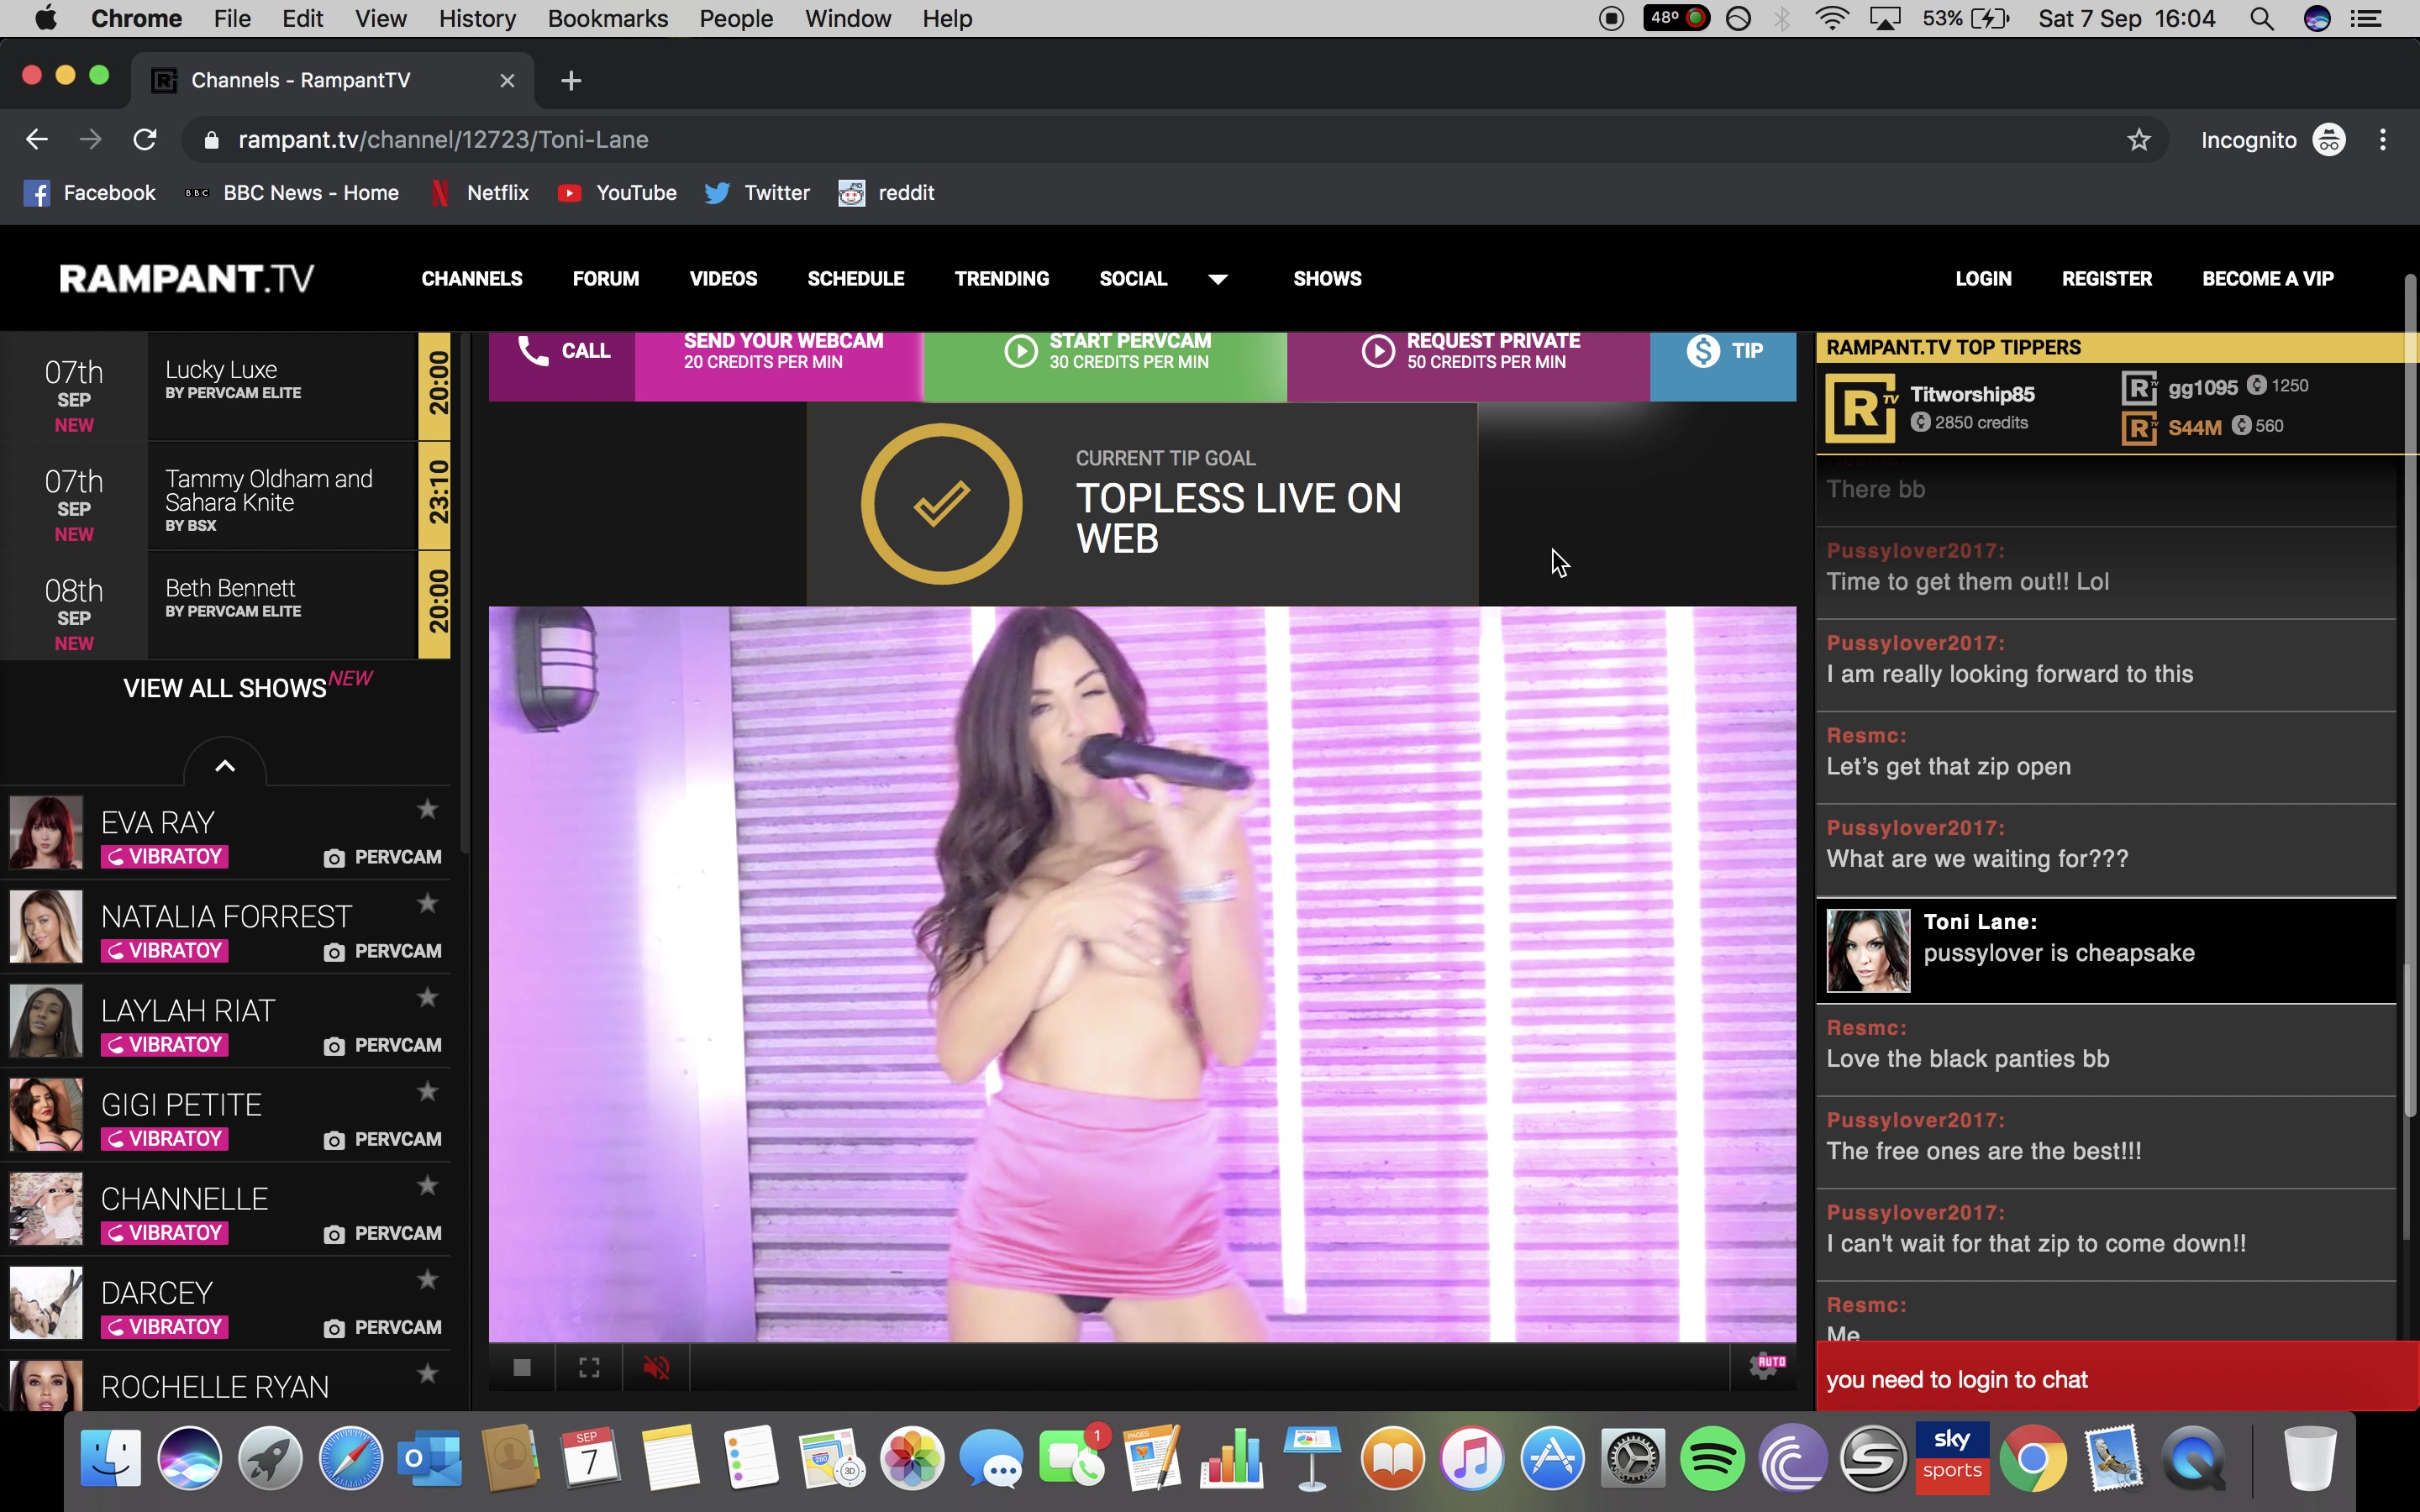Favorite Eva Ray with the star

click(428, 809)
